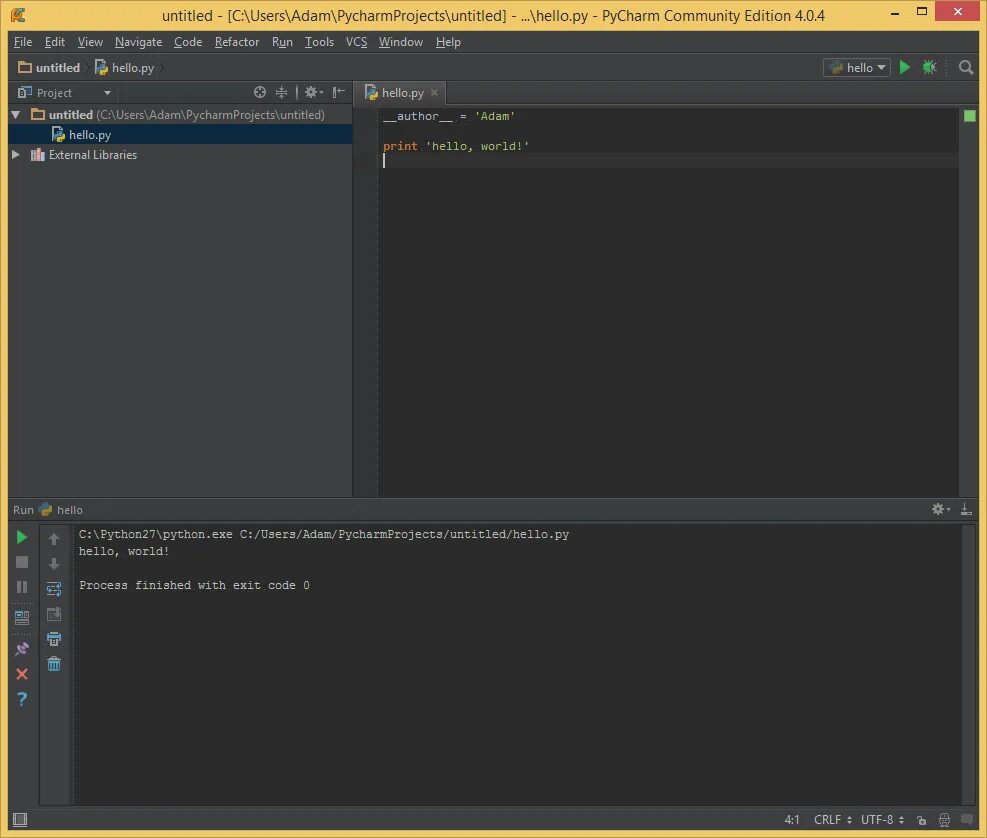Image resolution: width=987 pixels, height=838 pixels.
Task: Run the hello configuration from toolbar
Action: 905,67
